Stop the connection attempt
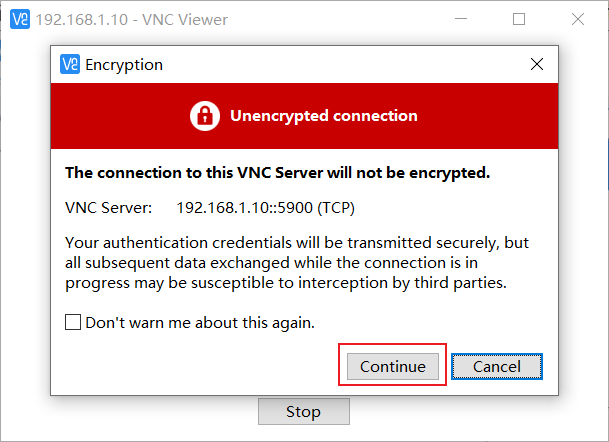 pyautogui.click(x=304, y=412)
